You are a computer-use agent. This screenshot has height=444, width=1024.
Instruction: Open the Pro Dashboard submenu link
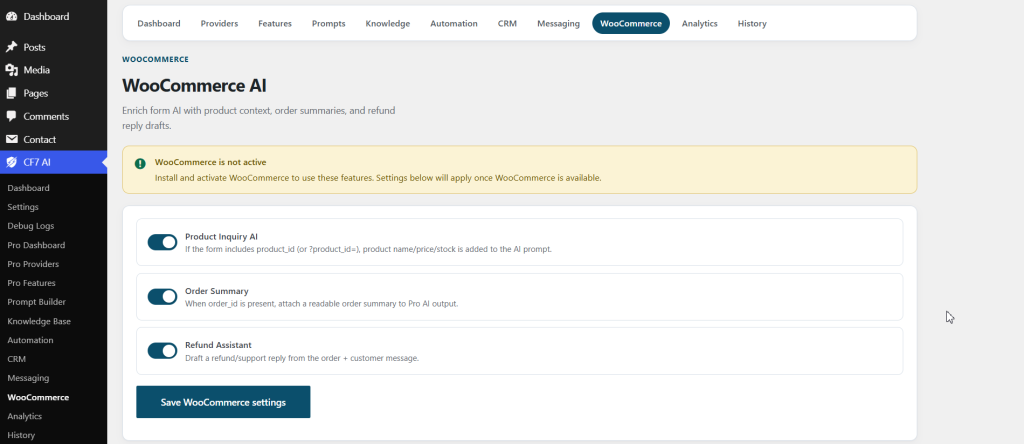36,245
